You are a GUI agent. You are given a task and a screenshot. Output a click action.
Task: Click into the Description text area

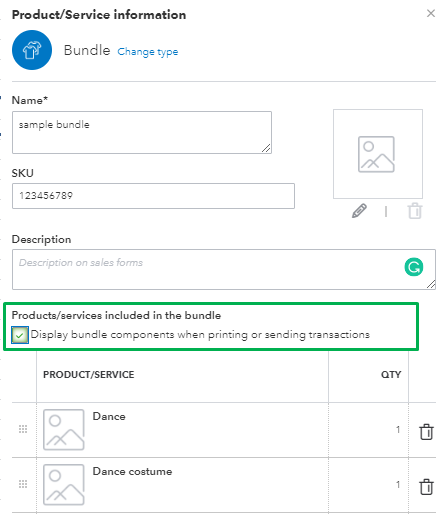point(224,269)
